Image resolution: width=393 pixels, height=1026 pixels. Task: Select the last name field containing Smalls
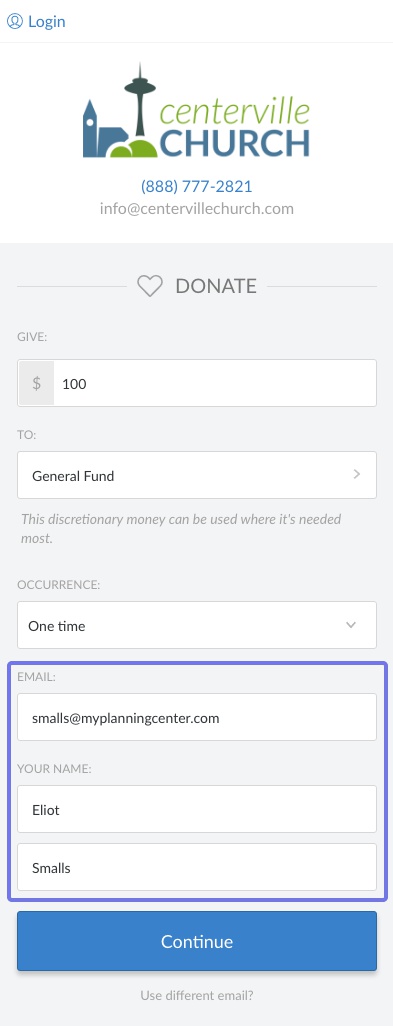pos(197,867)
